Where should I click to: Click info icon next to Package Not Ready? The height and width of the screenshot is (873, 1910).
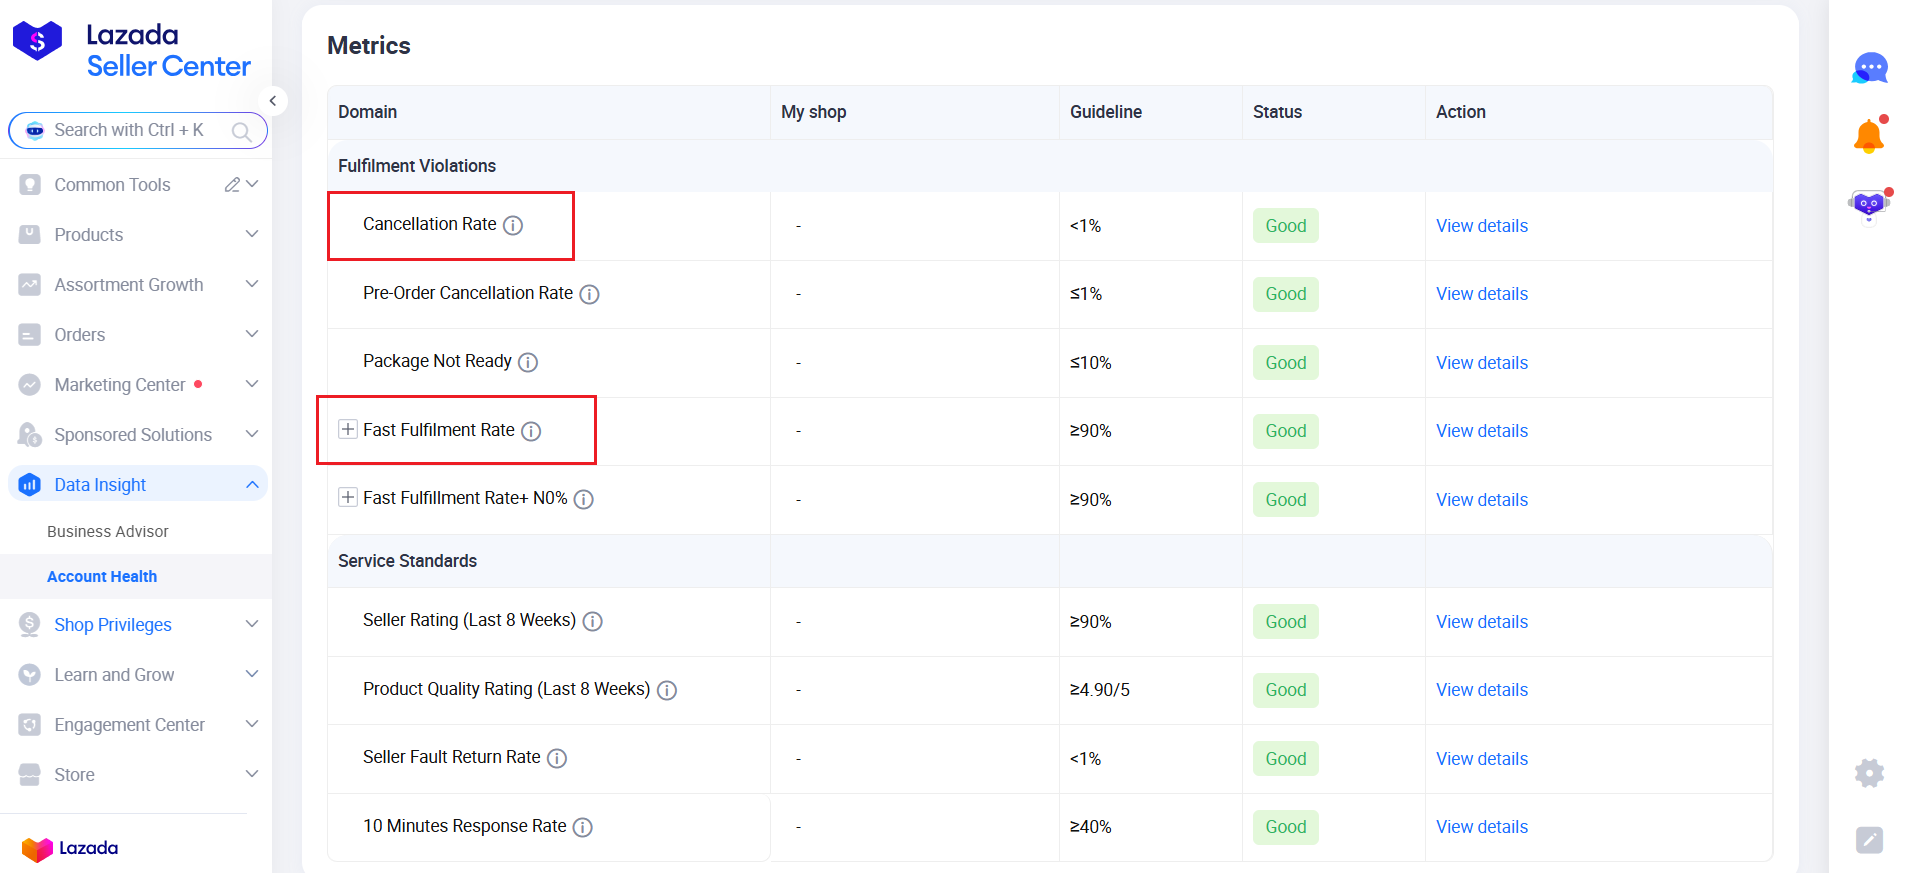[x=528, y=363]
